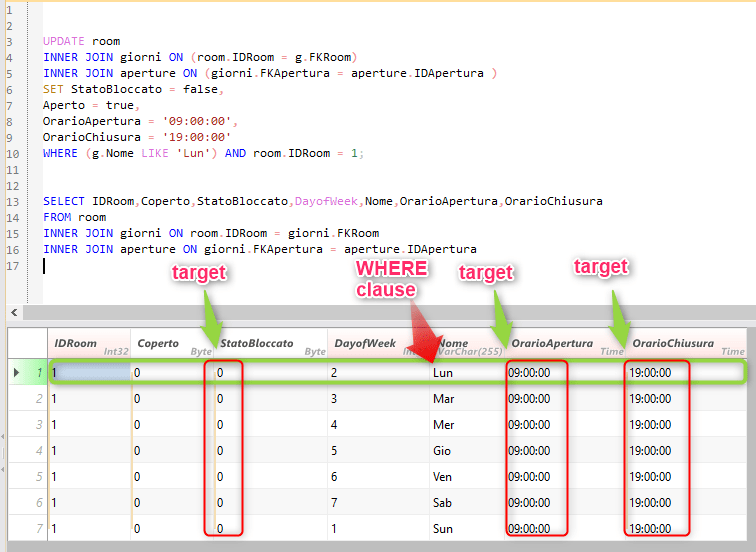
Task: Click the SELECT IDRoom,Coperto statement line
Action: tap(323, 201)
